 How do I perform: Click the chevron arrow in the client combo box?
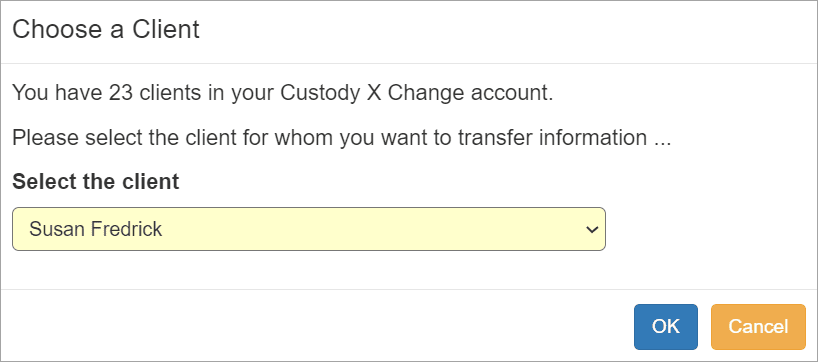coord(592,230)
